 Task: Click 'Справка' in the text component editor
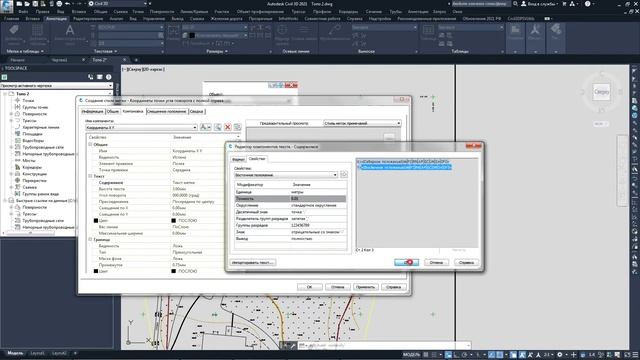466,262
